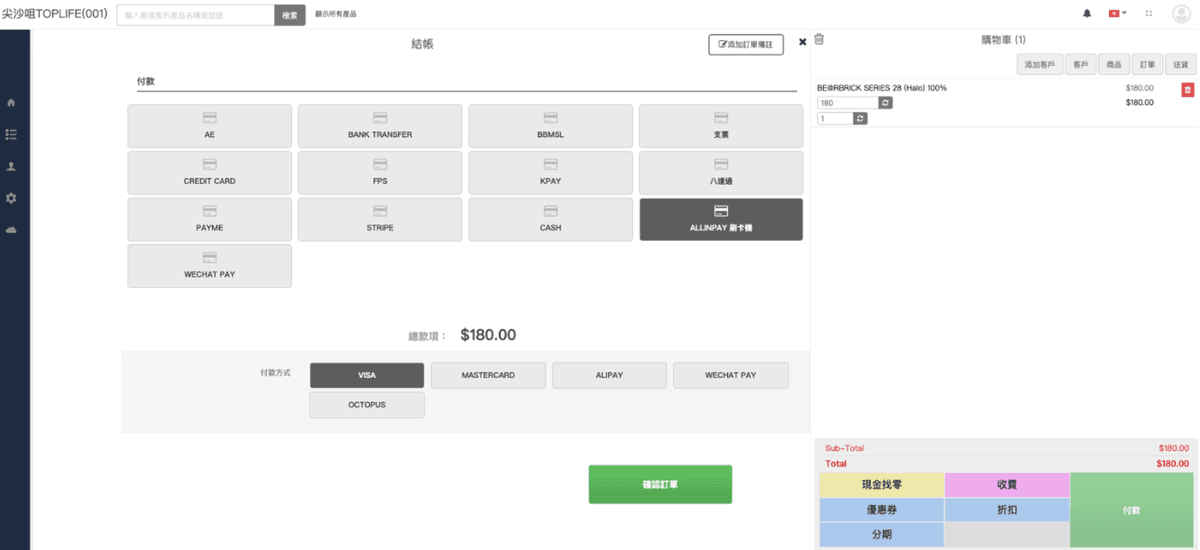Open the language flag dropdown
The width and height of the screenshot is (1200, 550).
[1116, 14]
